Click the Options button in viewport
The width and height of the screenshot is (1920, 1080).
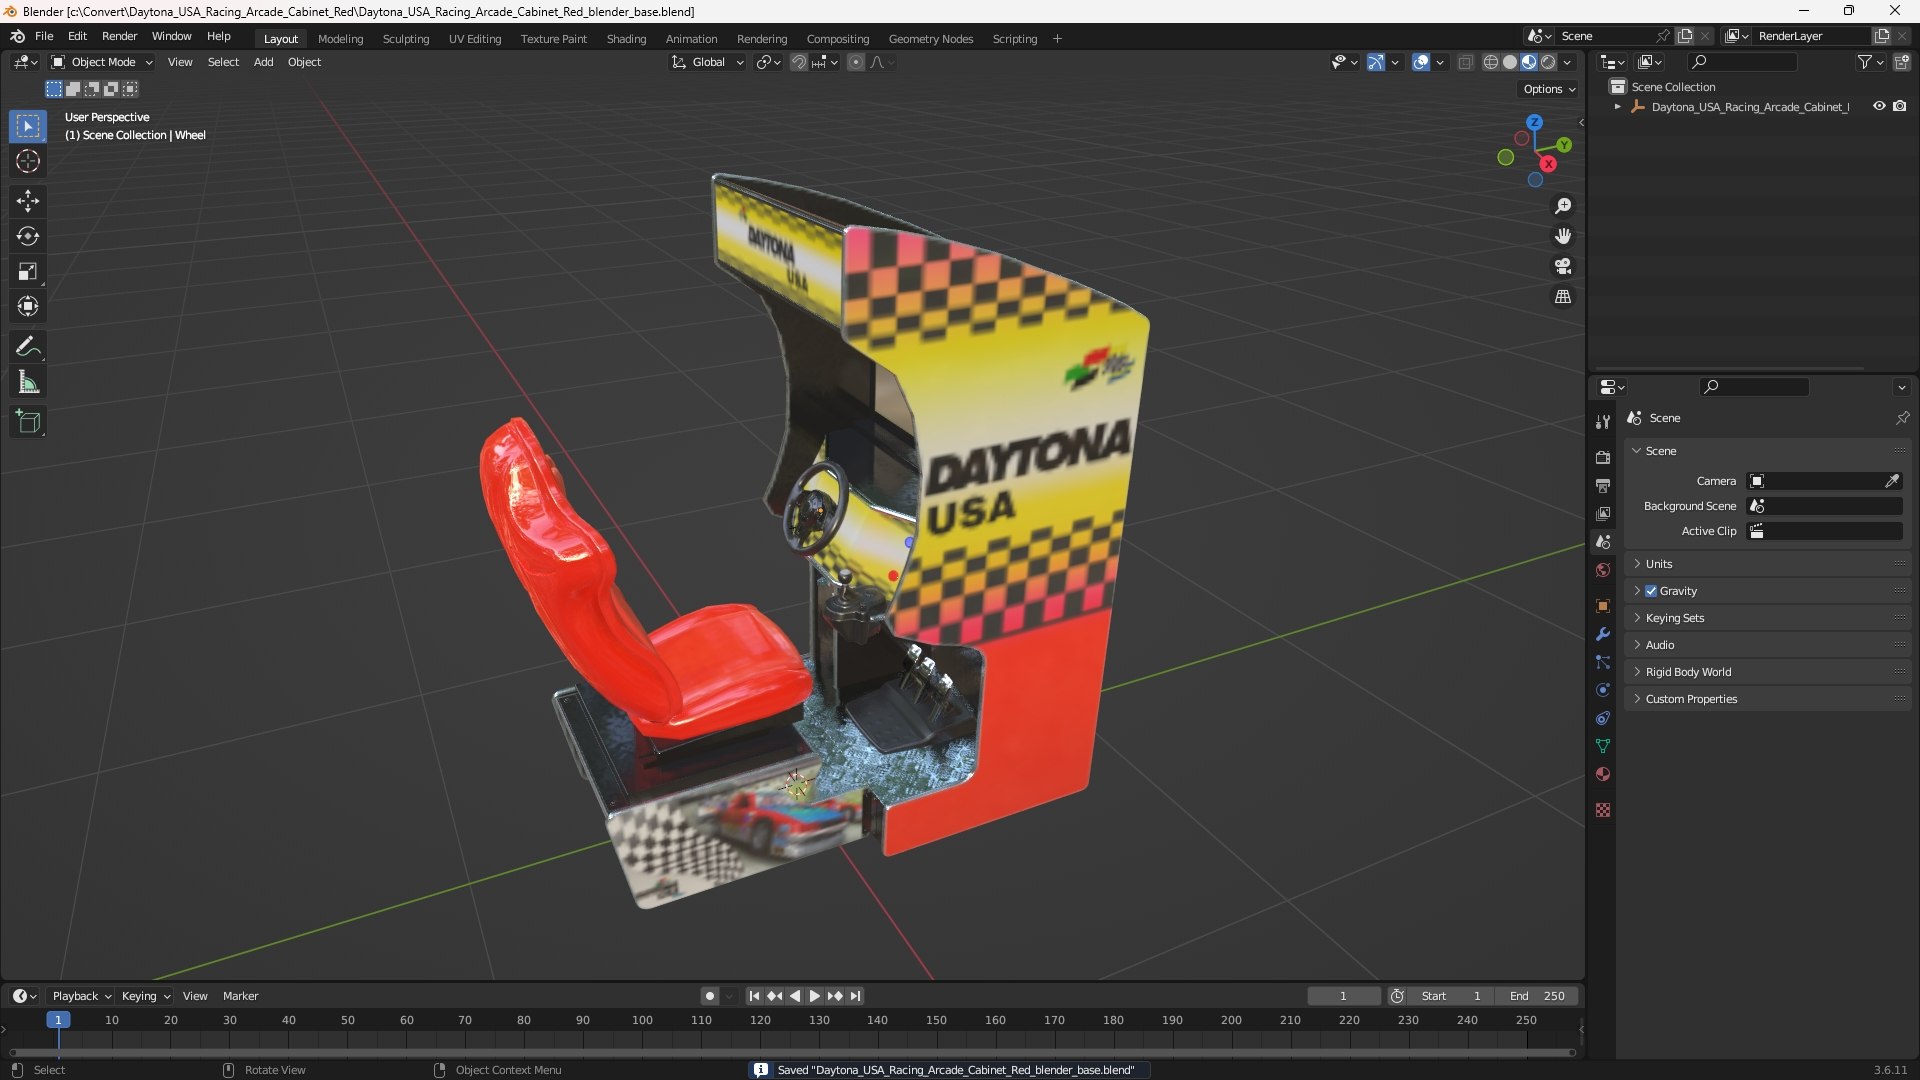(x=1549, y=89)
